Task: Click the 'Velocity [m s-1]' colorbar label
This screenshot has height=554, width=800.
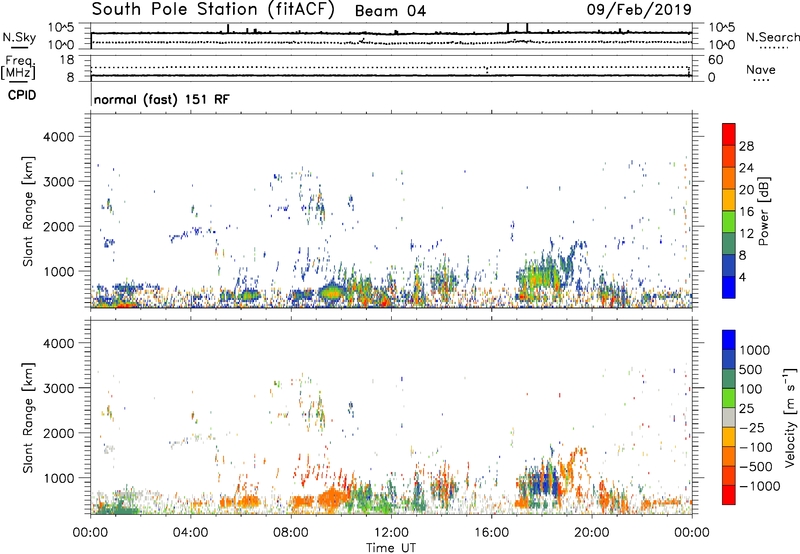Action: (790, 417)
